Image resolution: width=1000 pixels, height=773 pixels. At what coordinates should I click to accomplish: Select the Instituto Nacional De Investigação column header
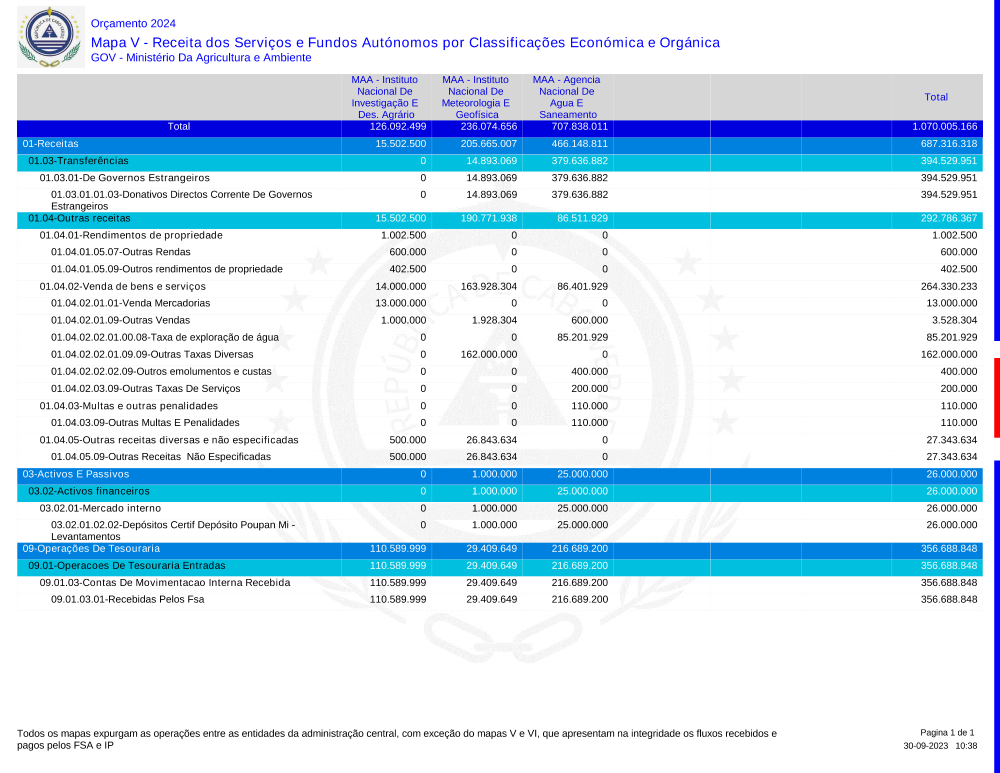point(385,97)
